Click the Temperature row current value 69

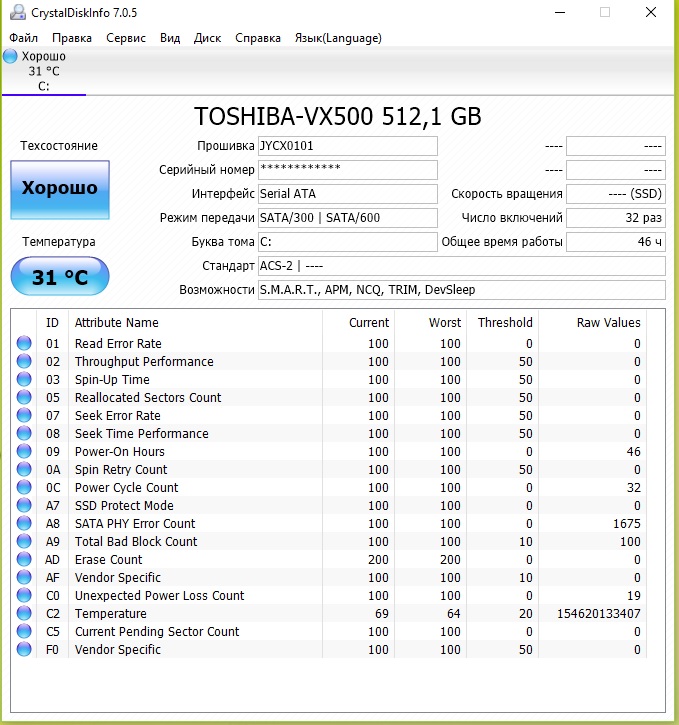pyautogui.click(x=382, y=614)
